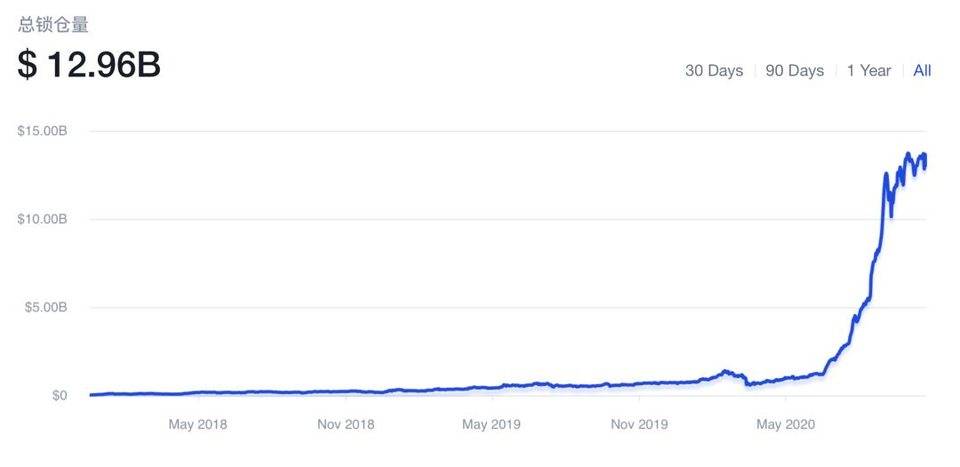The height and width of the screenshot is (467, 960).
Task: Show the 1 Year time range
Action: 868,70
